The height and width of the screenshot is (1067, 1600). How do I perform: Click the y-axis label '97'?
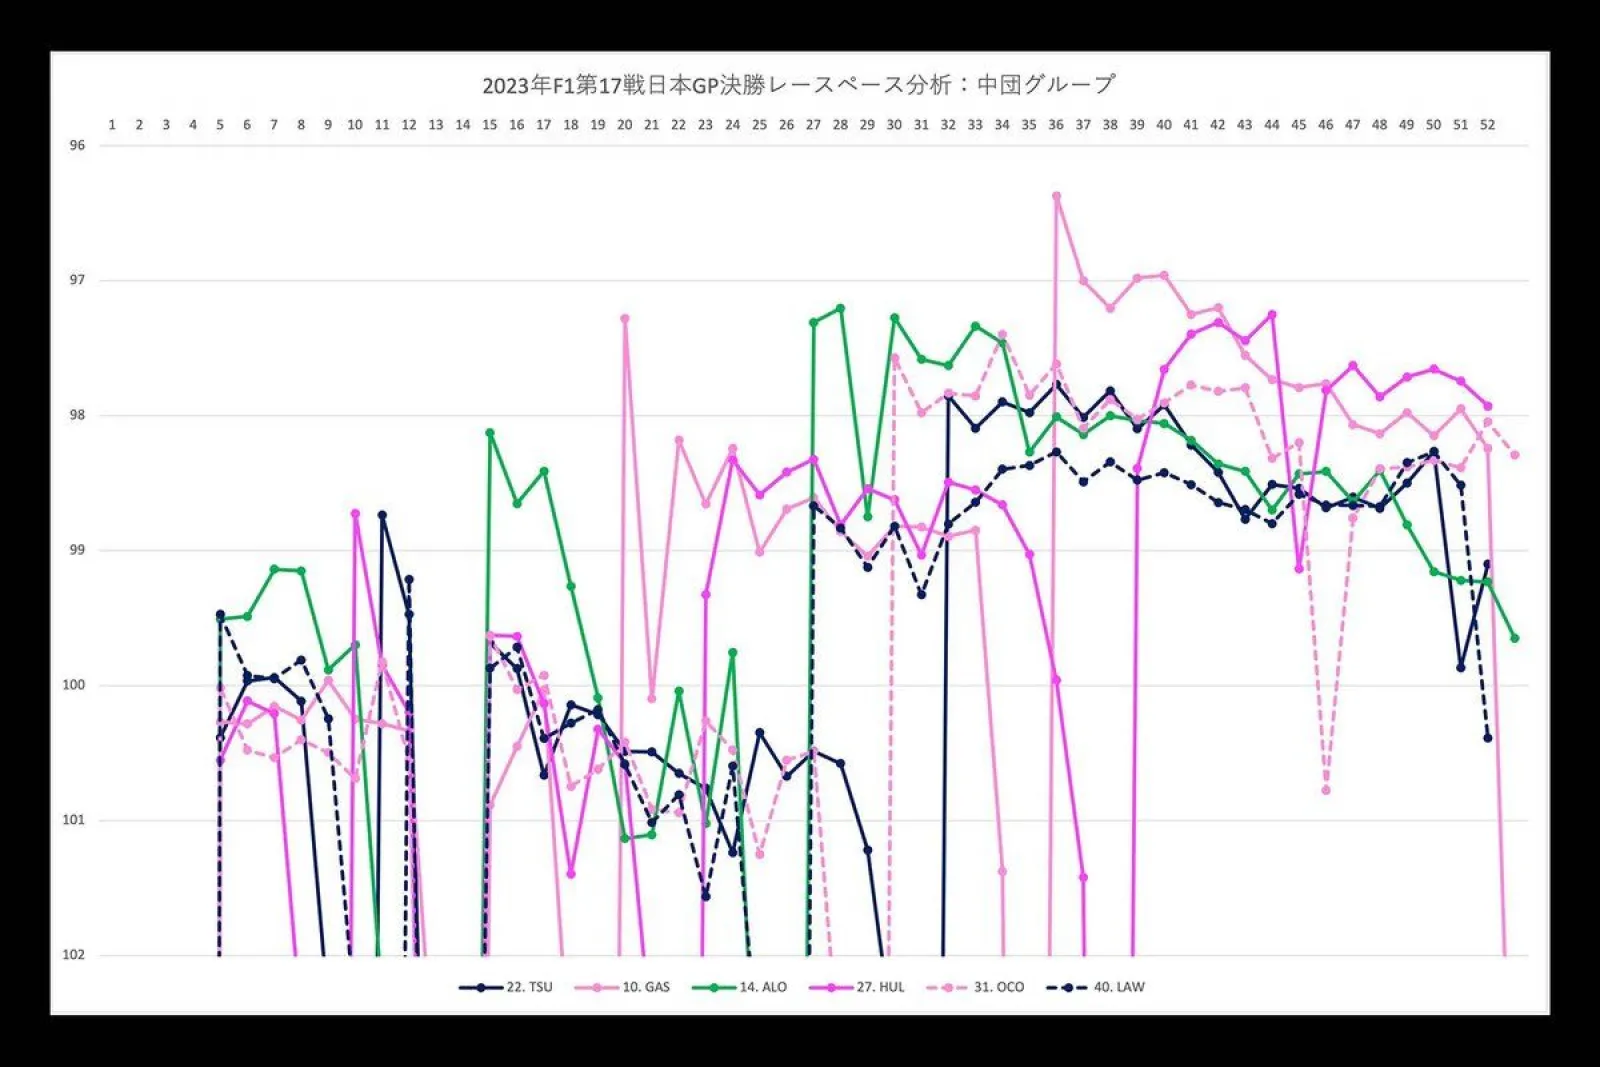coord(77,280)
